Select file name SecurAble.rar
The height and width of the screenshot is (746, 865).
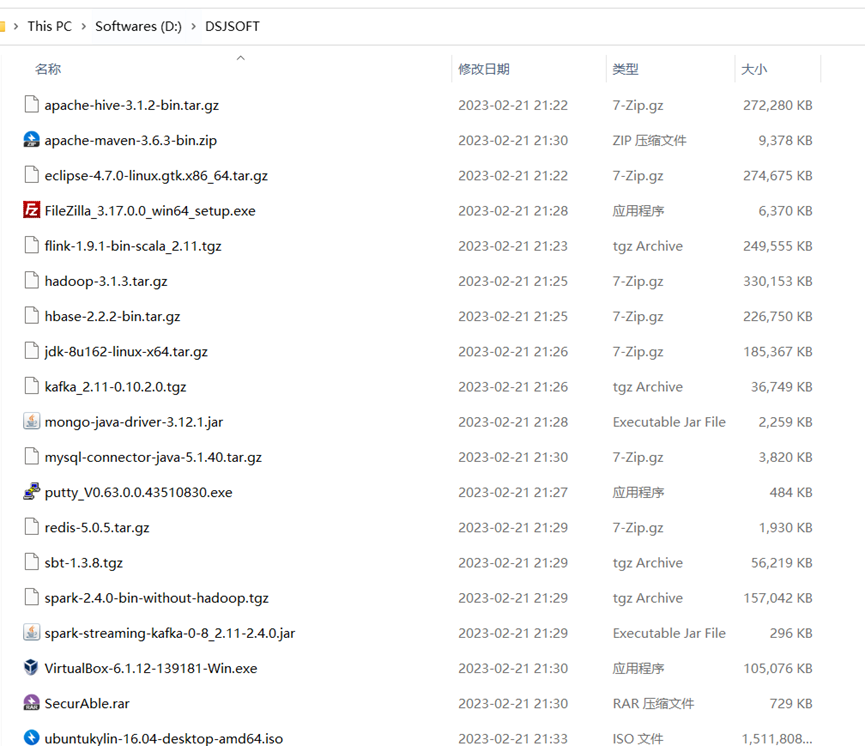(x=87, y=704)
